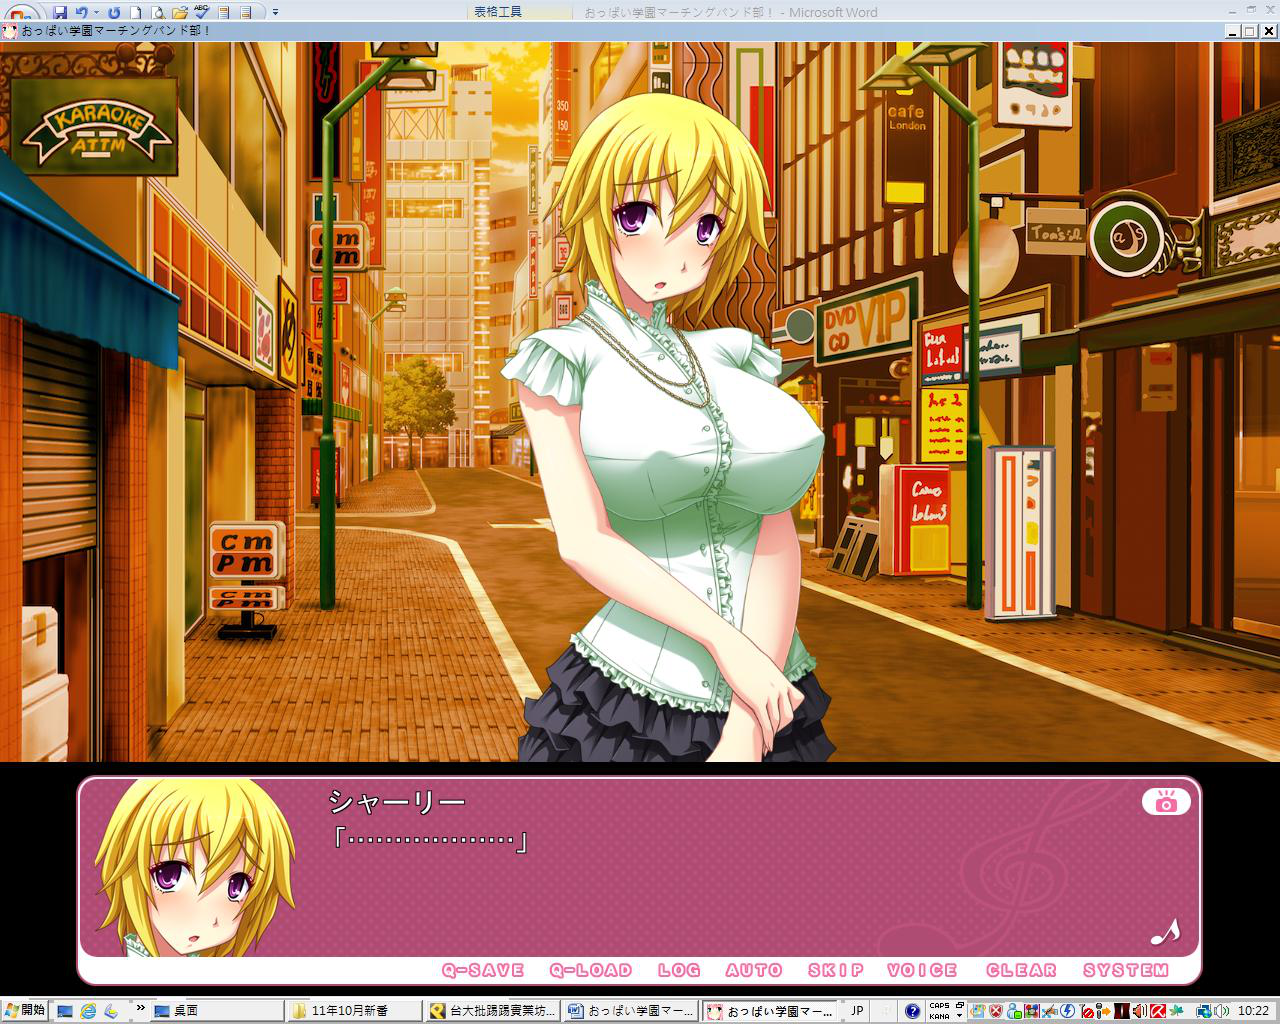1280x1024 pixels.
Task: Click the シャーリー face portrait
Action: pos(195,867)
